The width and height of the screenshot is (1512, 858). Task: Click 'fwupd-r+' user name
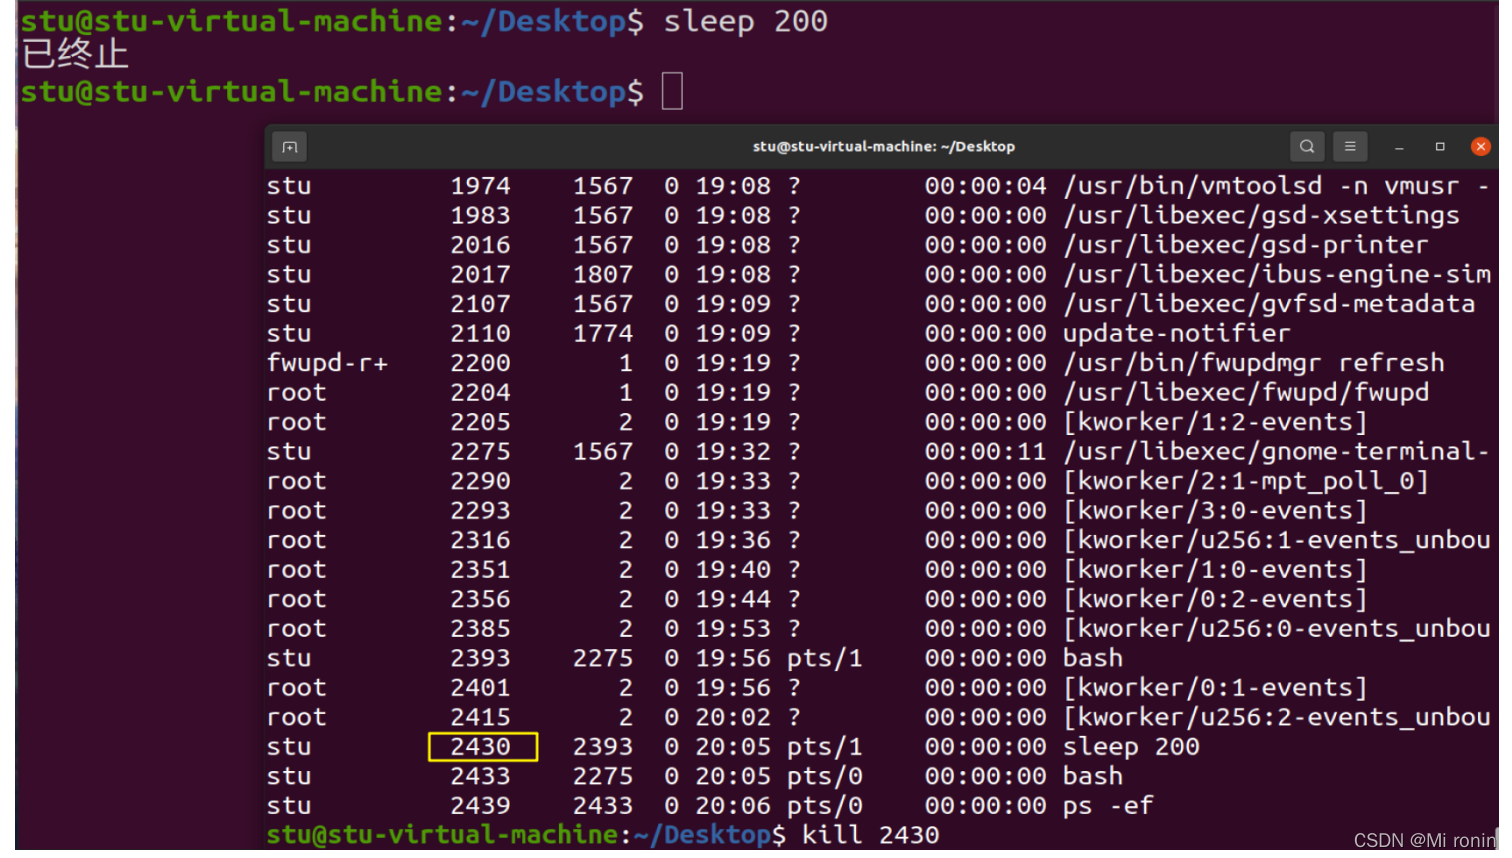[327, 364]
